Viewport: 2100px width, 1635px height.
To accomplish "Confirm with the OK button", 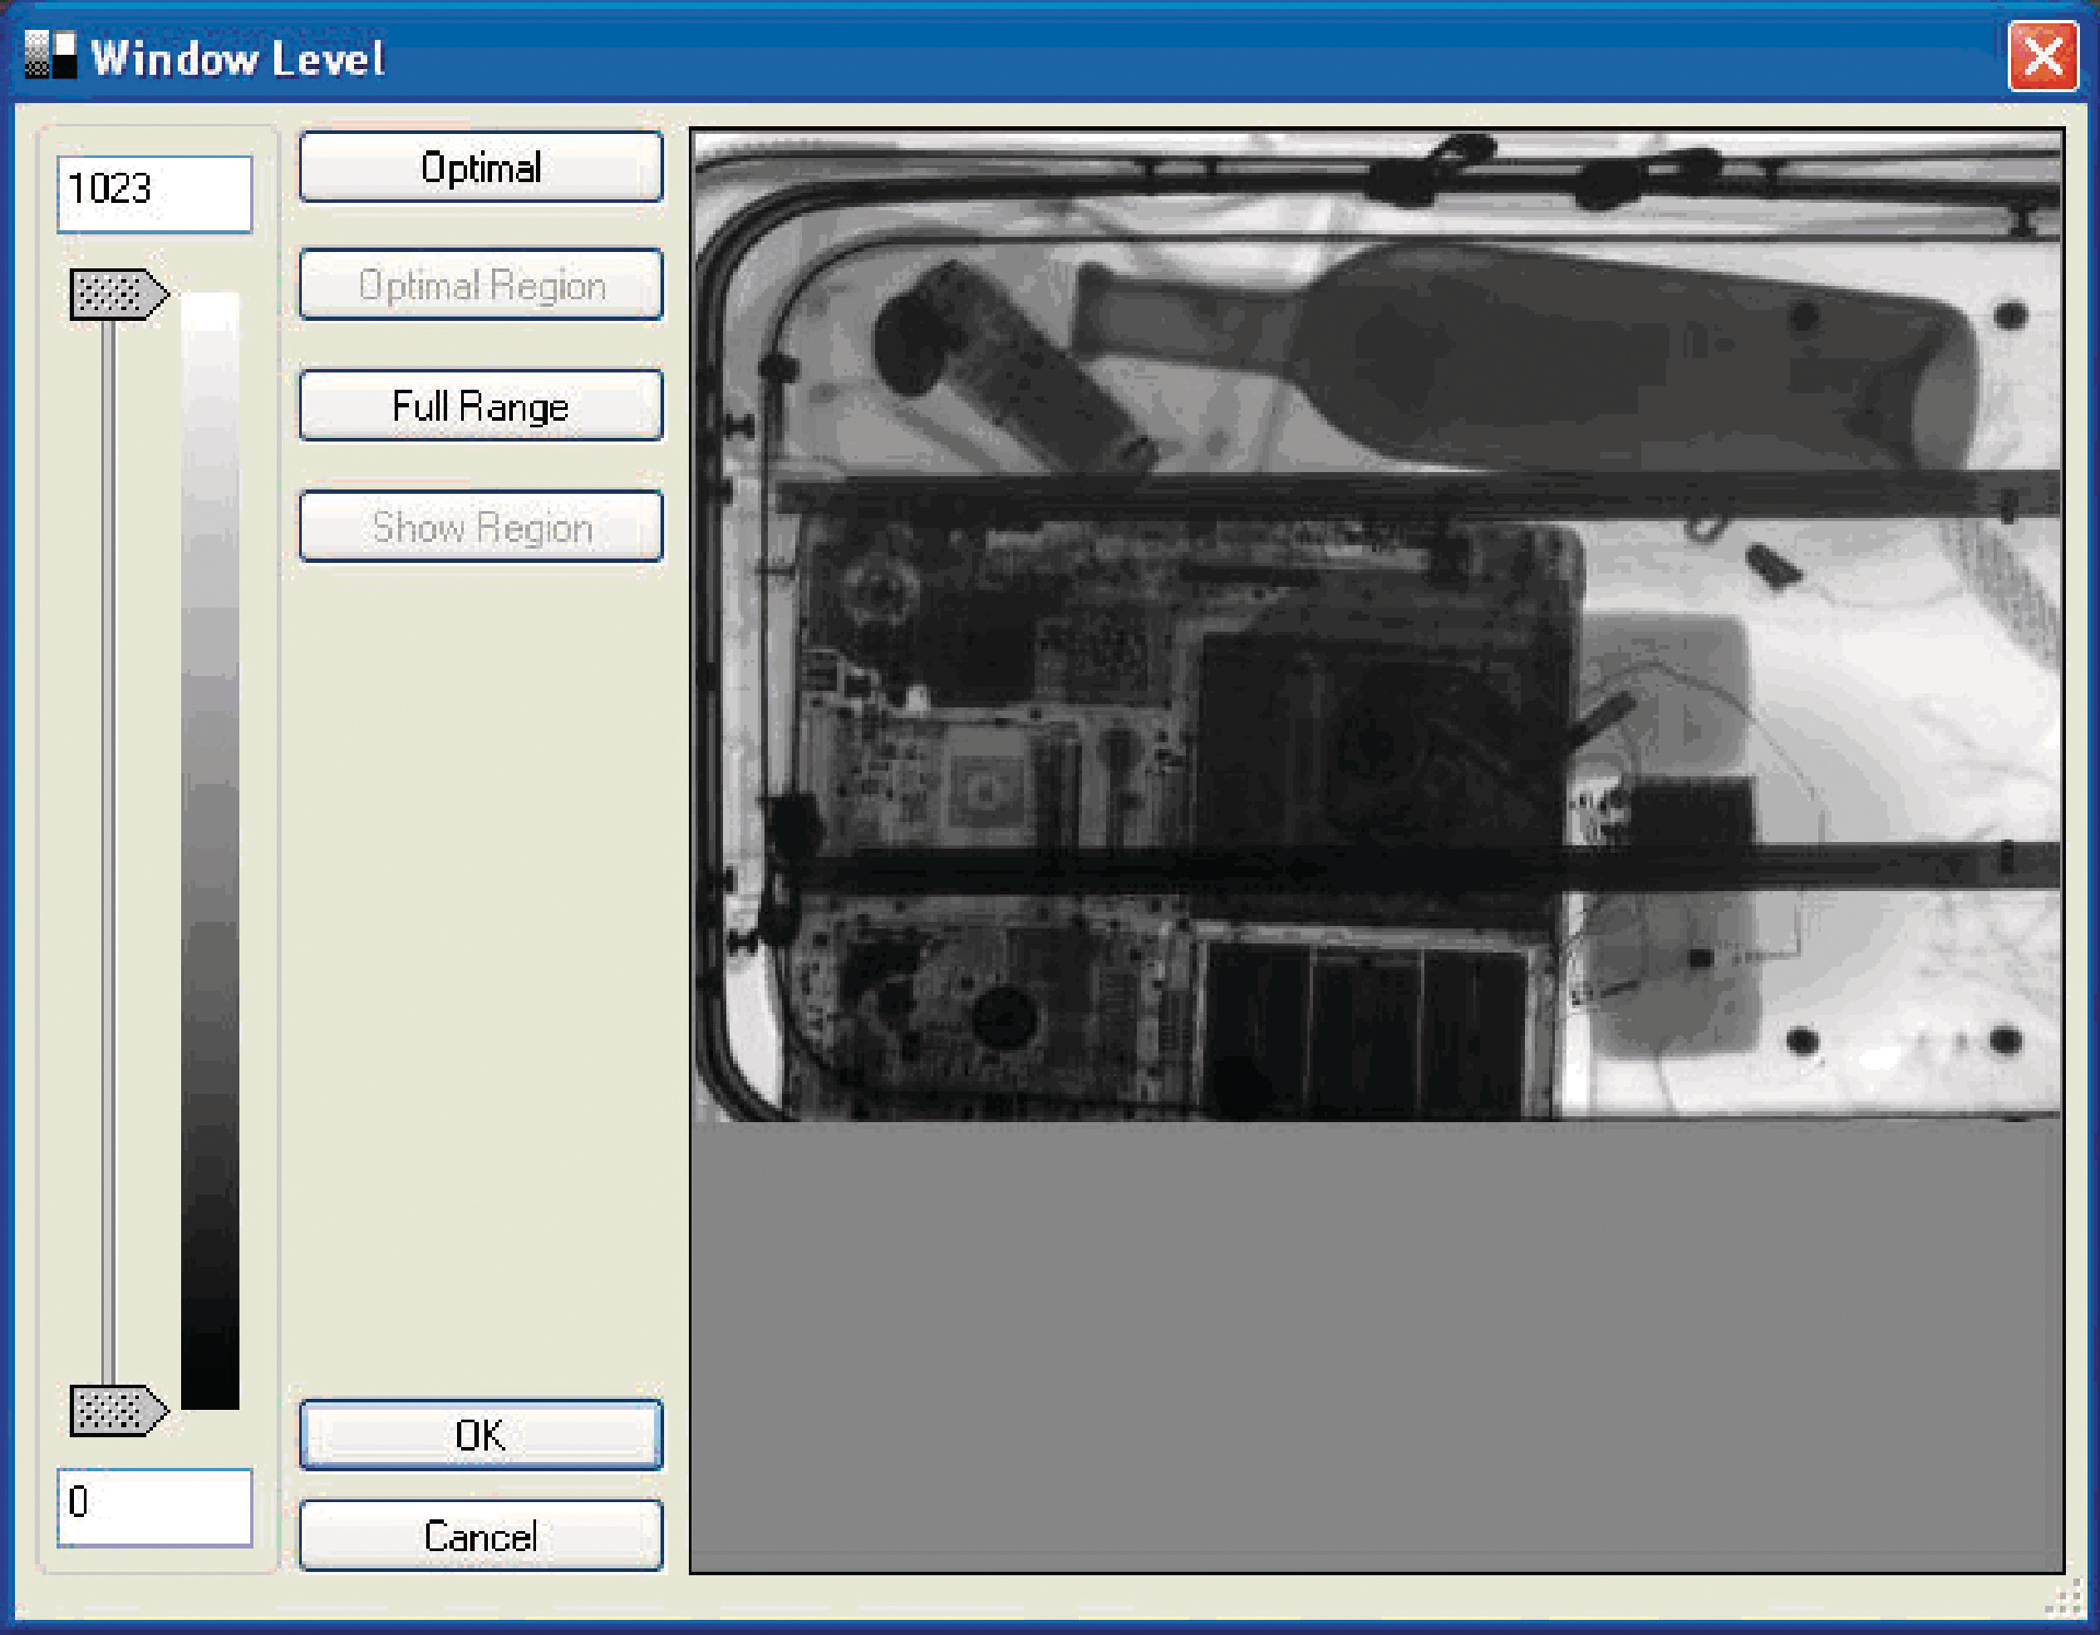I will 480,1435.
